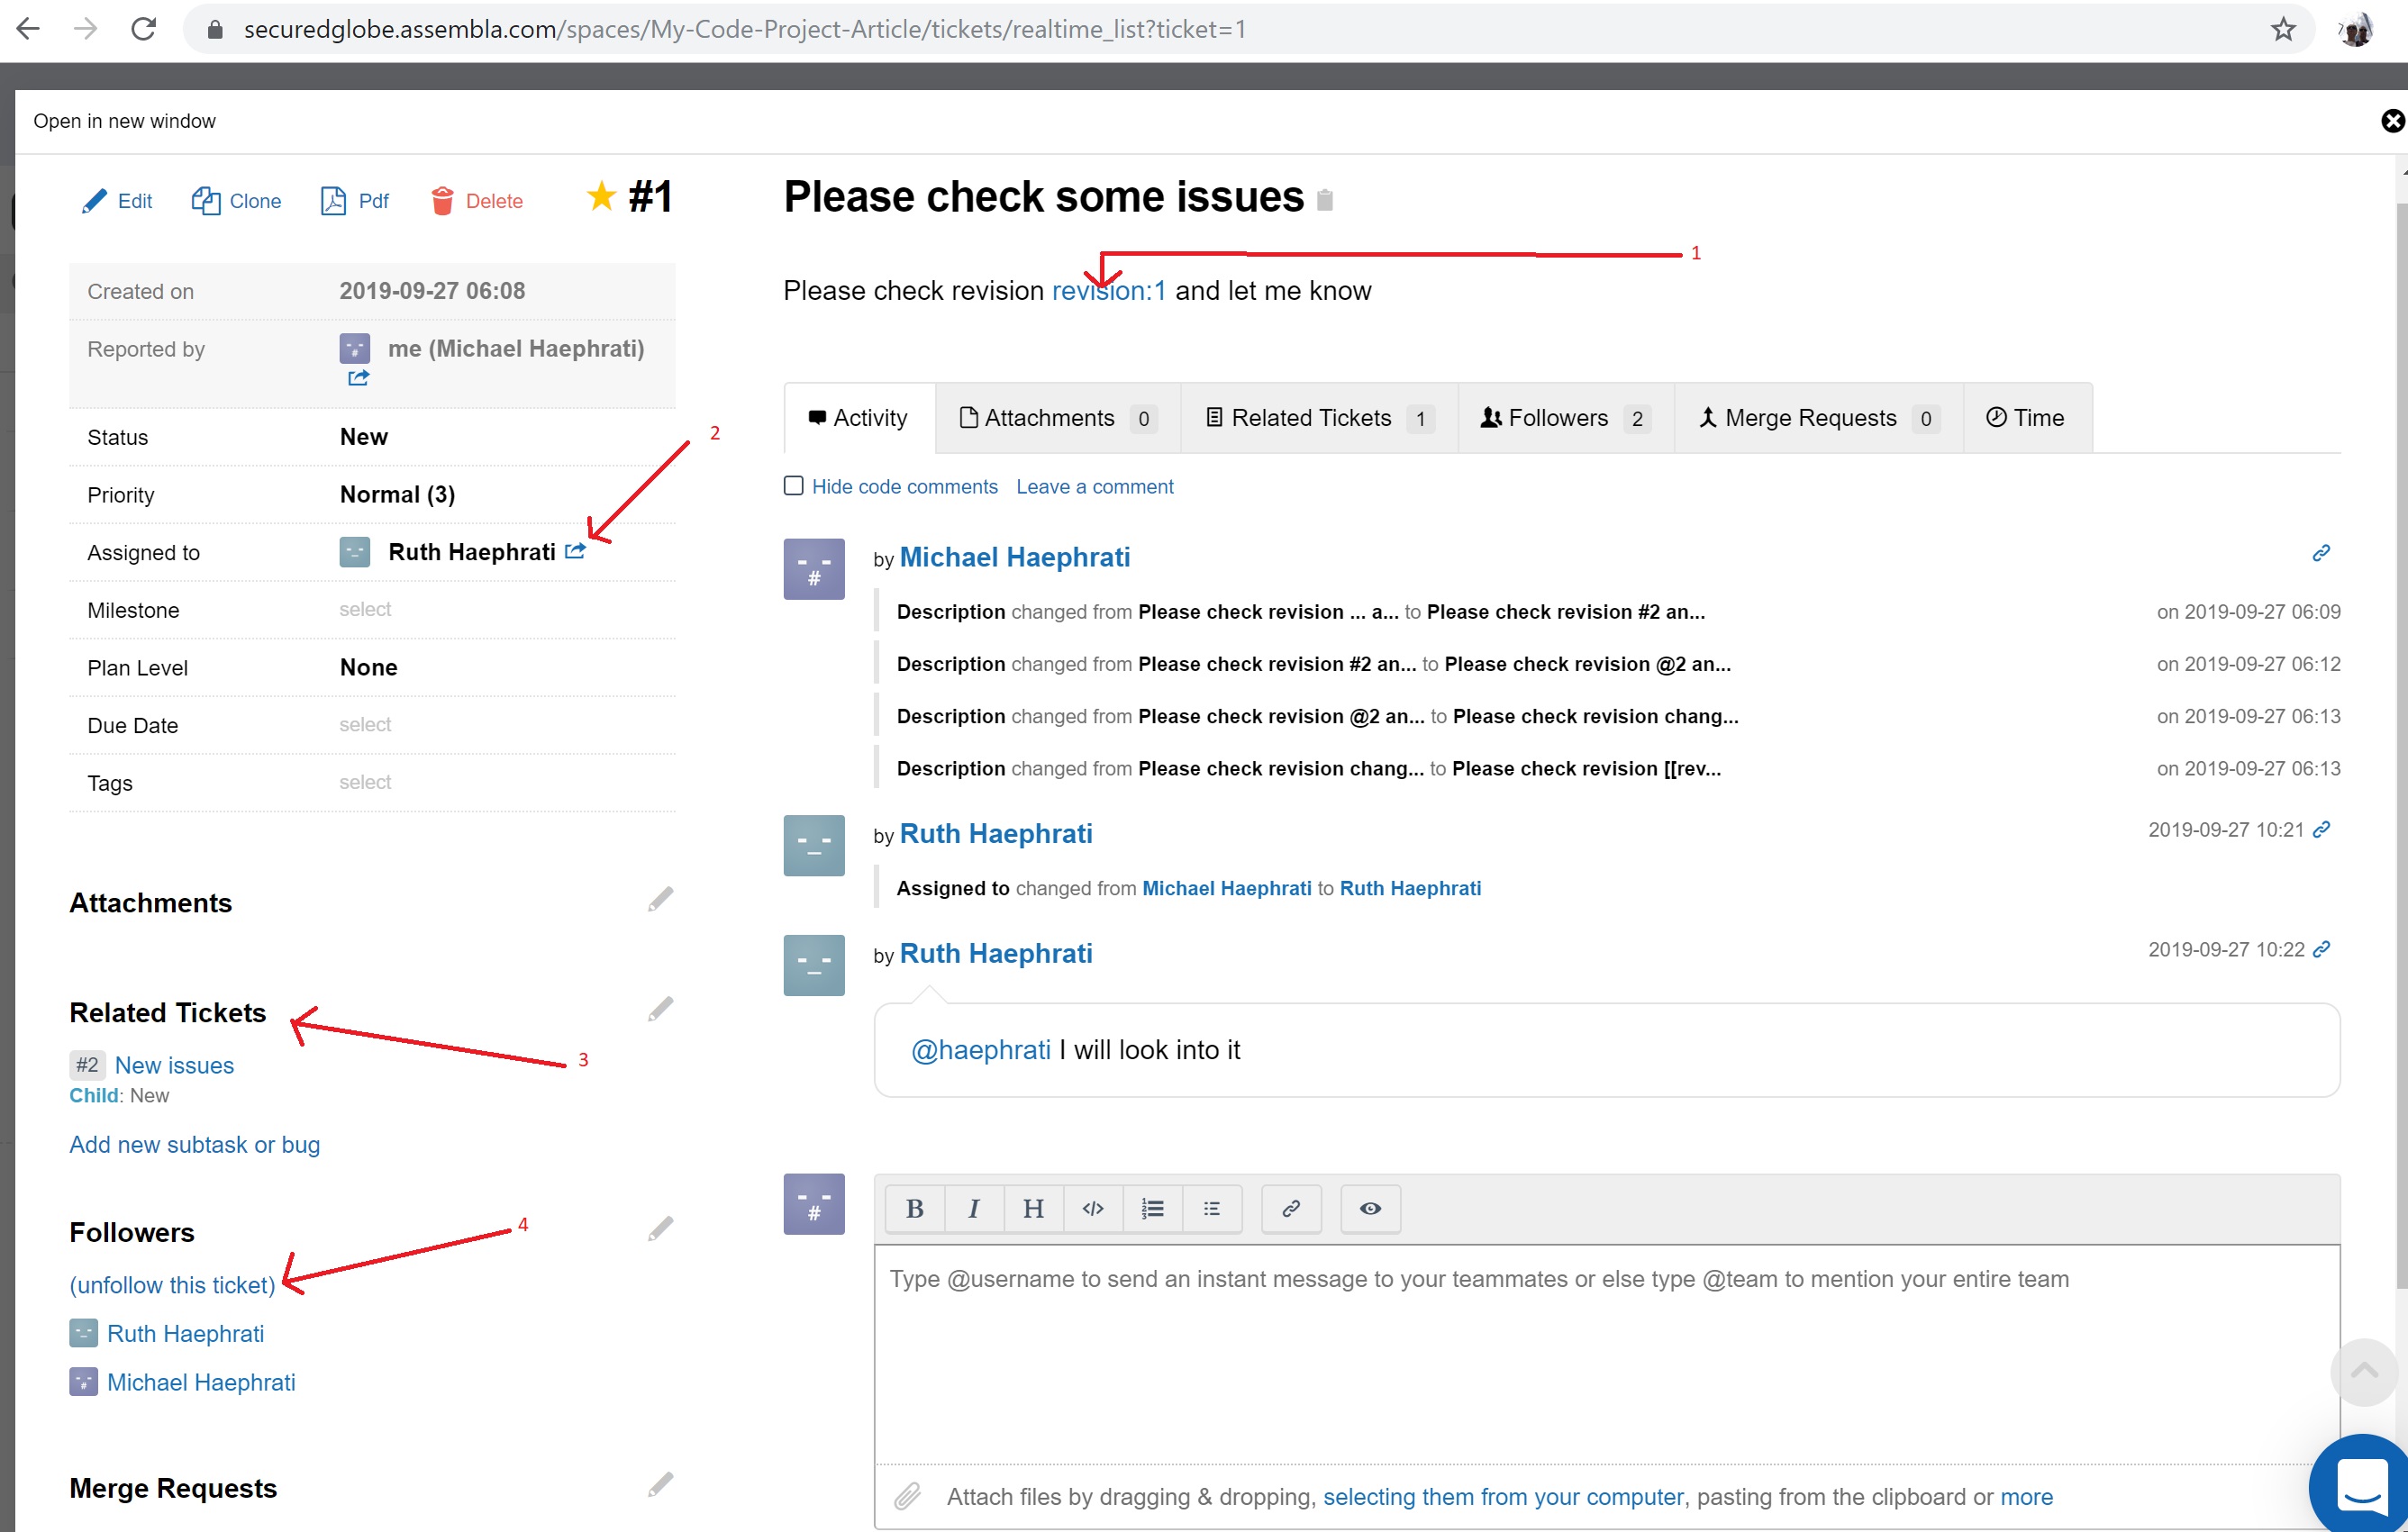Image resolution: width=2408 pixels, height=1532 pixels.
Task: Click Add new subtask or bug
Action: (x=195, y=1144)
